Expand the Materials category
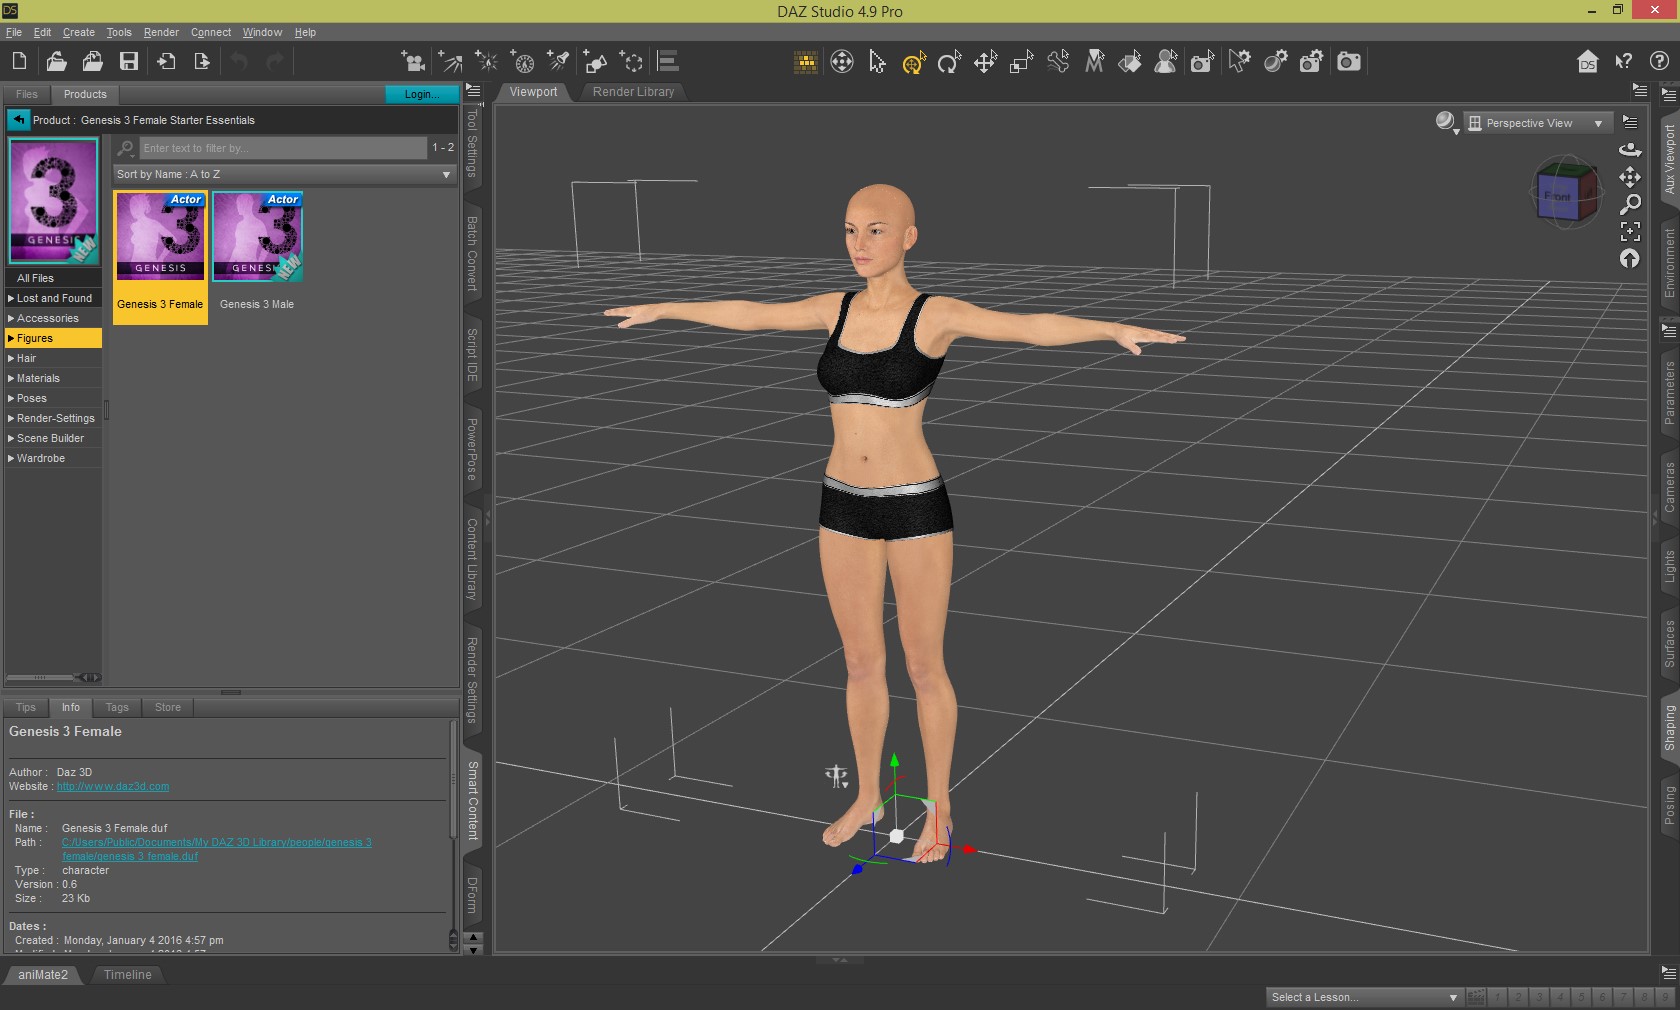1680x1010 pixels. (x=53, y=378)
